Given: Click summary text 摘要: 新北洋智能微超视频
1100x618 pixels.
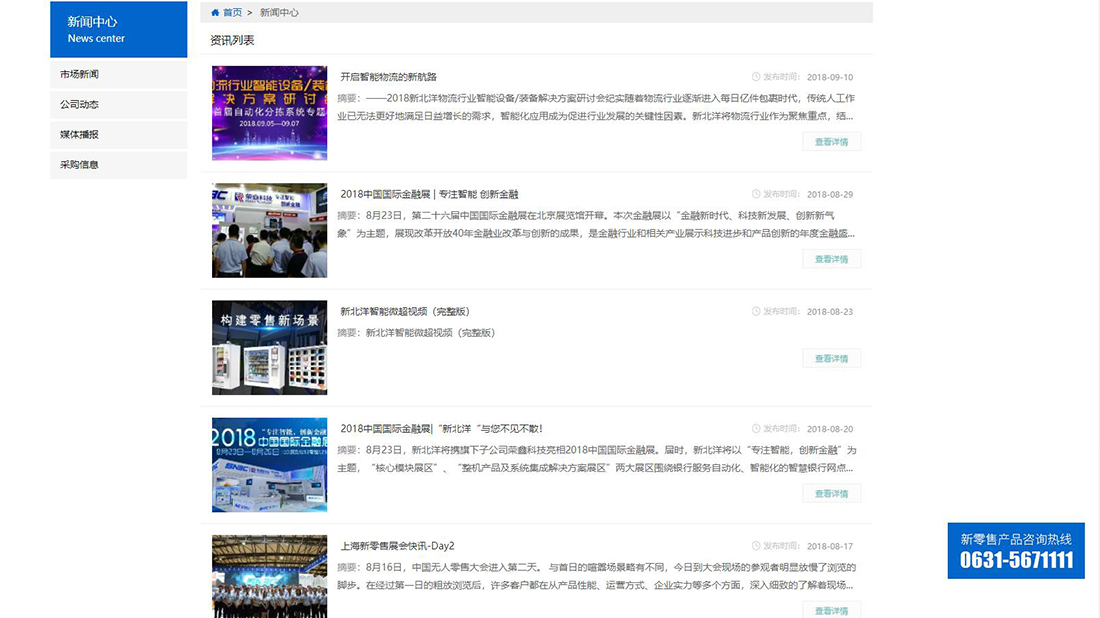Looking at the screenshot, I should pyautogui.click(x=417, y=332).
